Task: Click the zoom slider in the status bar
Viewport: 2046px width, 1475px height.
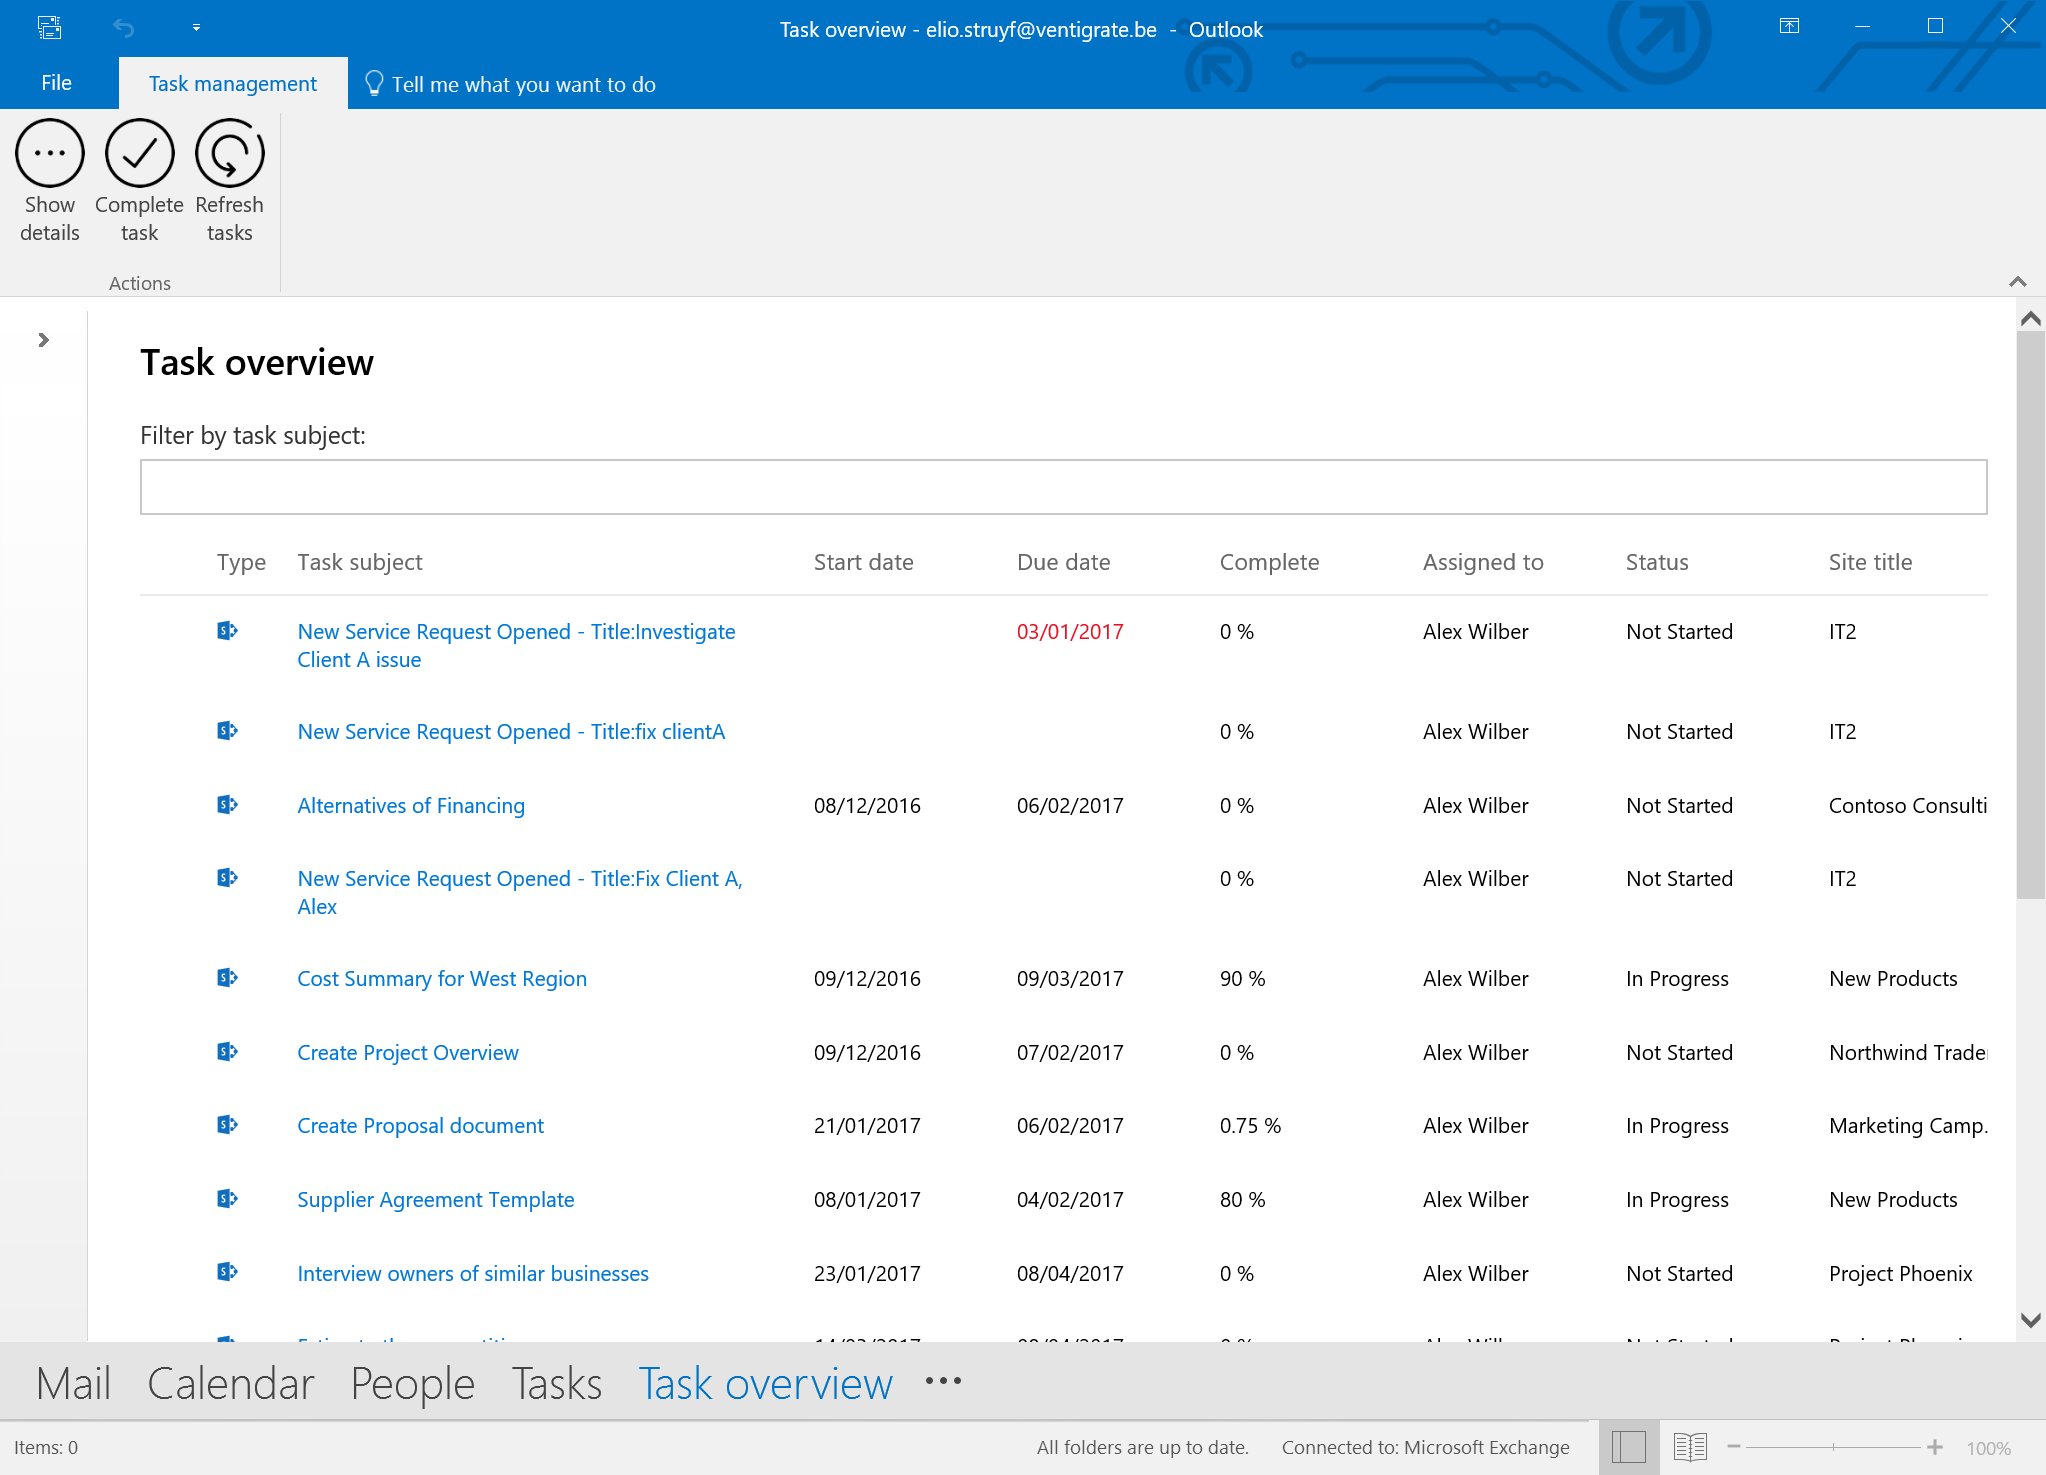Action: [1834, 1447]
